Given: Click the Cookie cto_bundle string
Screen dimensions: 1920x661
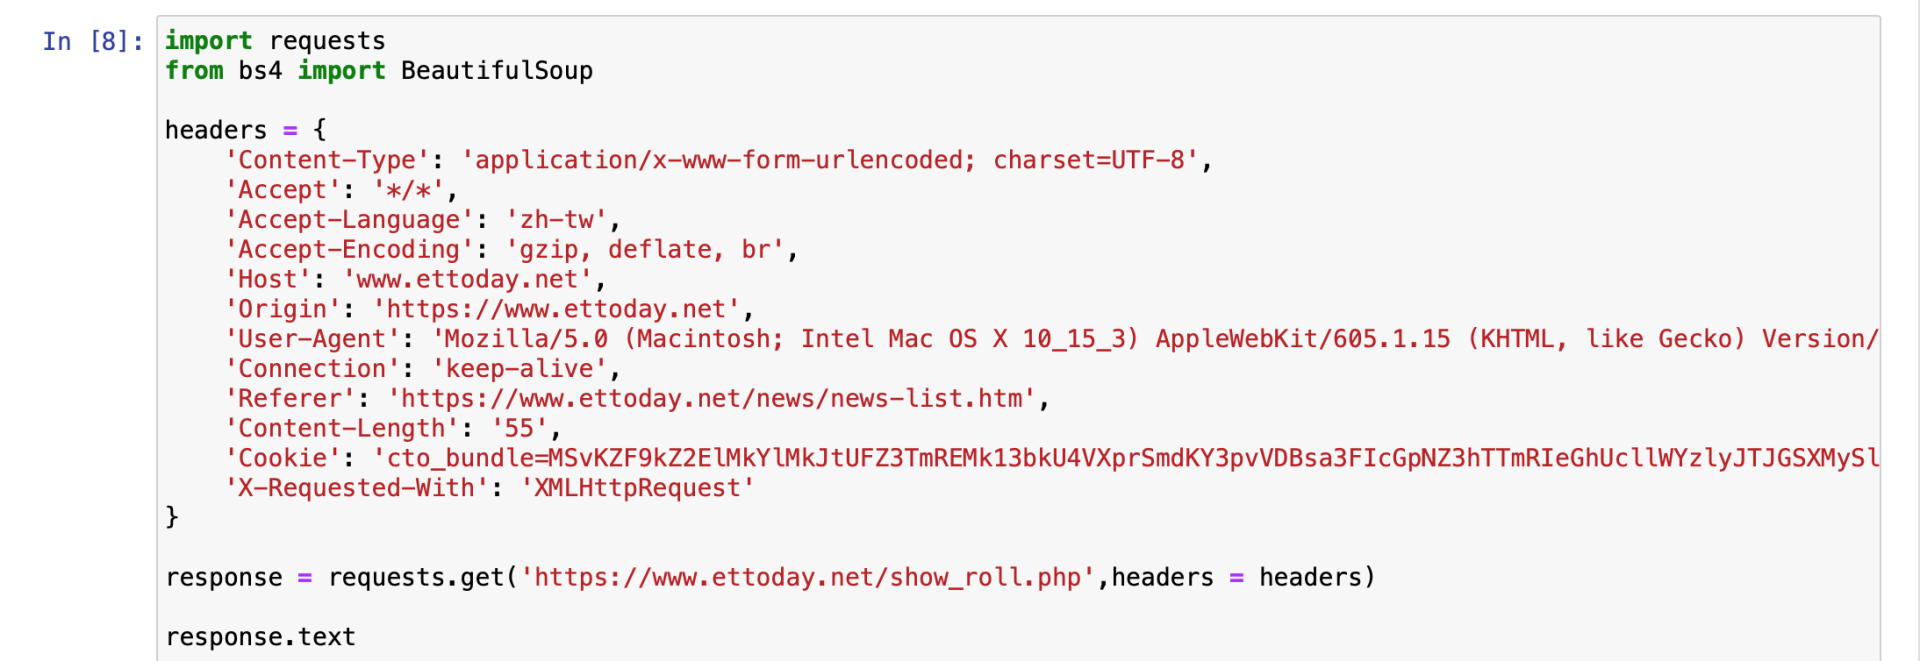Looking at the screenshot, I should (x=1125, y=458).
